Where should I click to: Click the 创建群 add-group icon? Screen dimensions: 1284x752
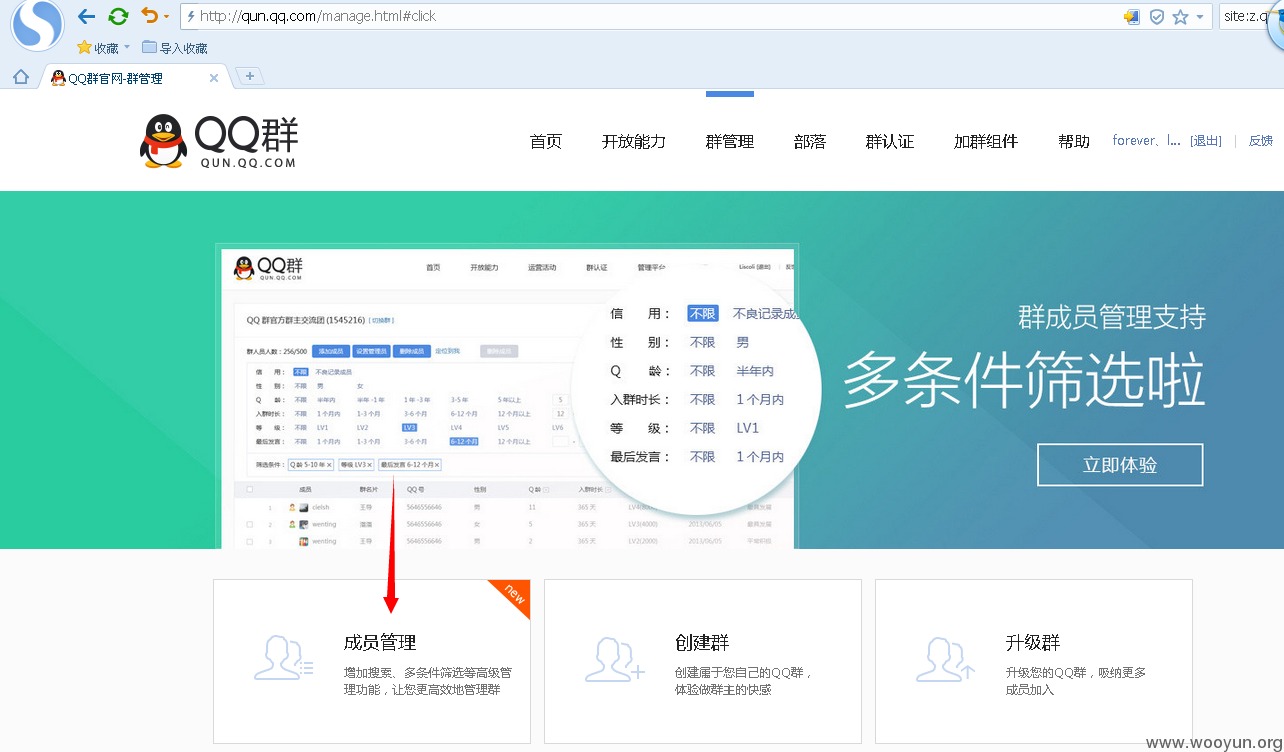[615, 658]
